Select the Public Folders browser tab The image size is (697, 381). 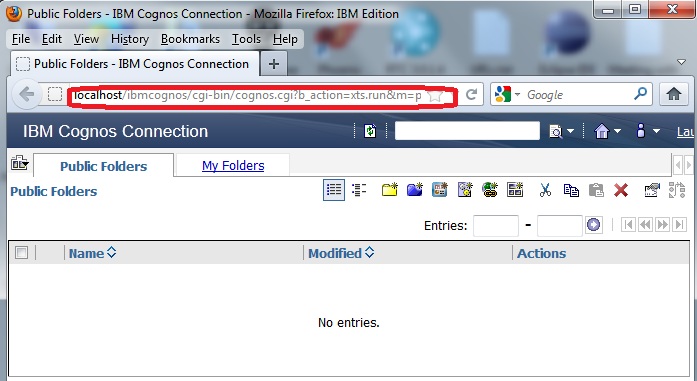[135, 64]
